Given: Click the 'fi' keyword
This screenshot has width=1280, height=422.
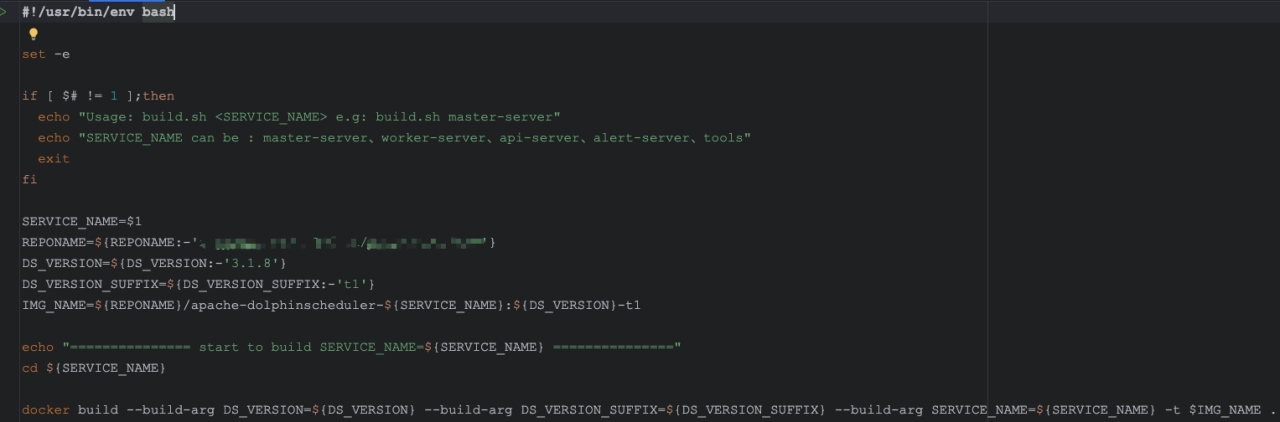Looking at the screenshot, I should (x=29, y=180).
